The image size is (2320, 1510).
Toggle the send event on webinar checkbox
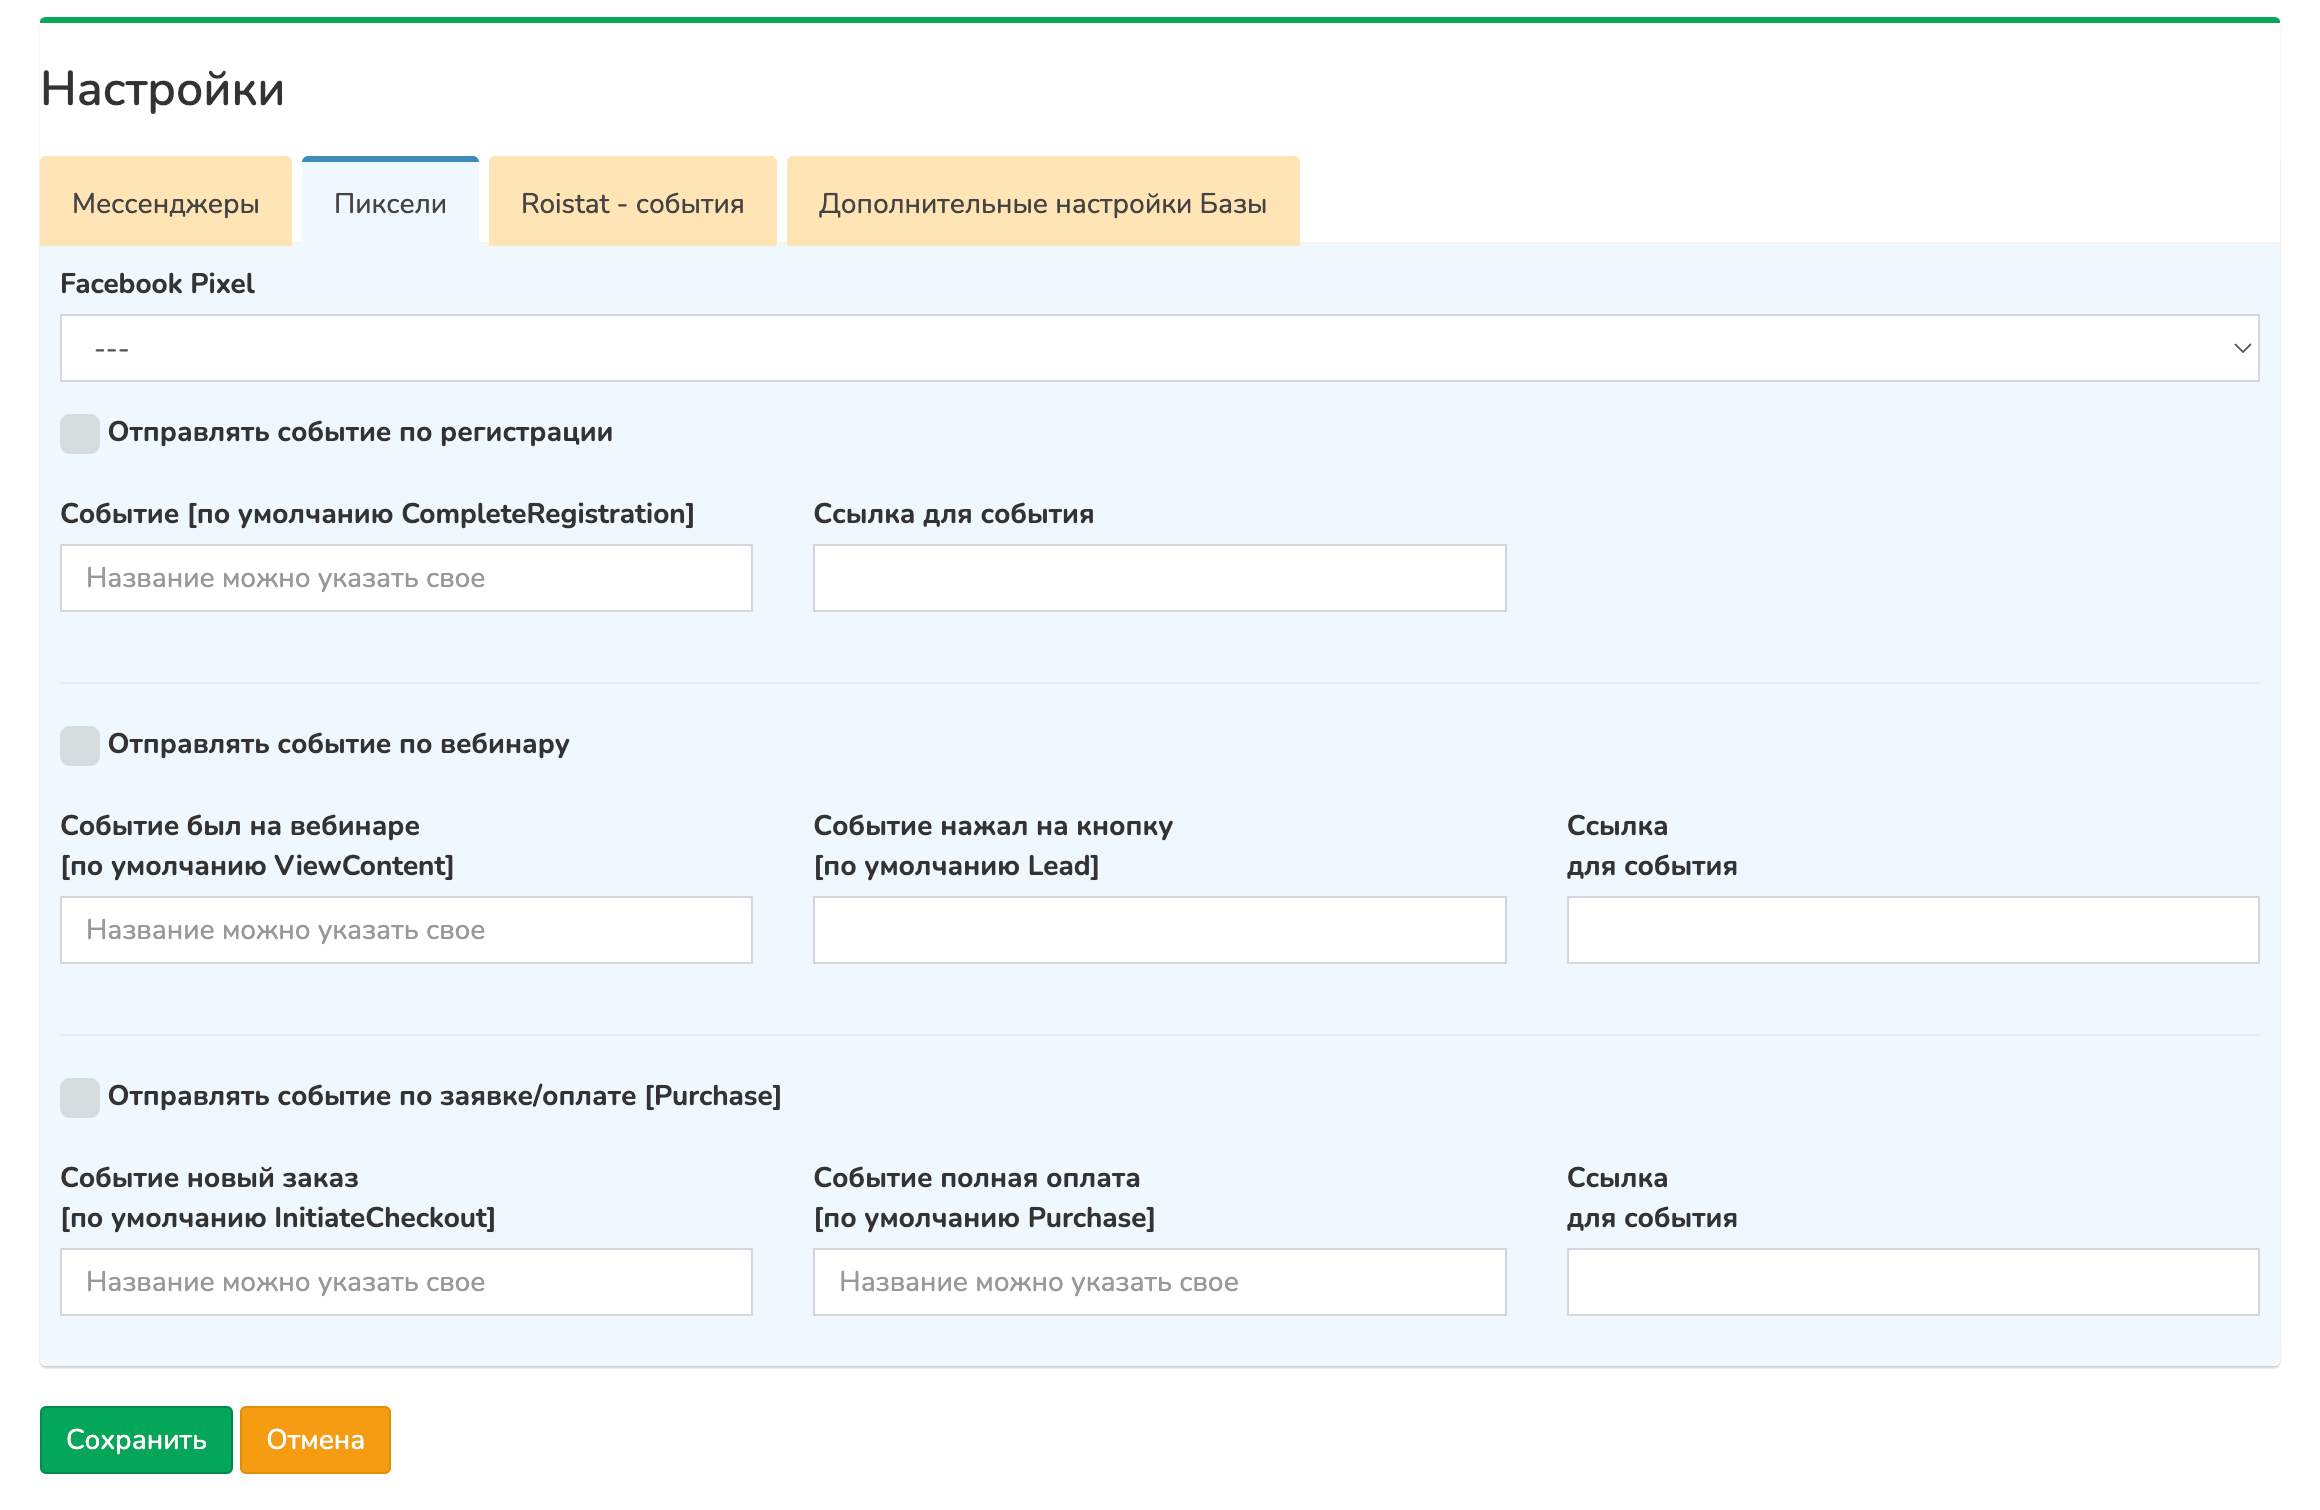[80, 746]
